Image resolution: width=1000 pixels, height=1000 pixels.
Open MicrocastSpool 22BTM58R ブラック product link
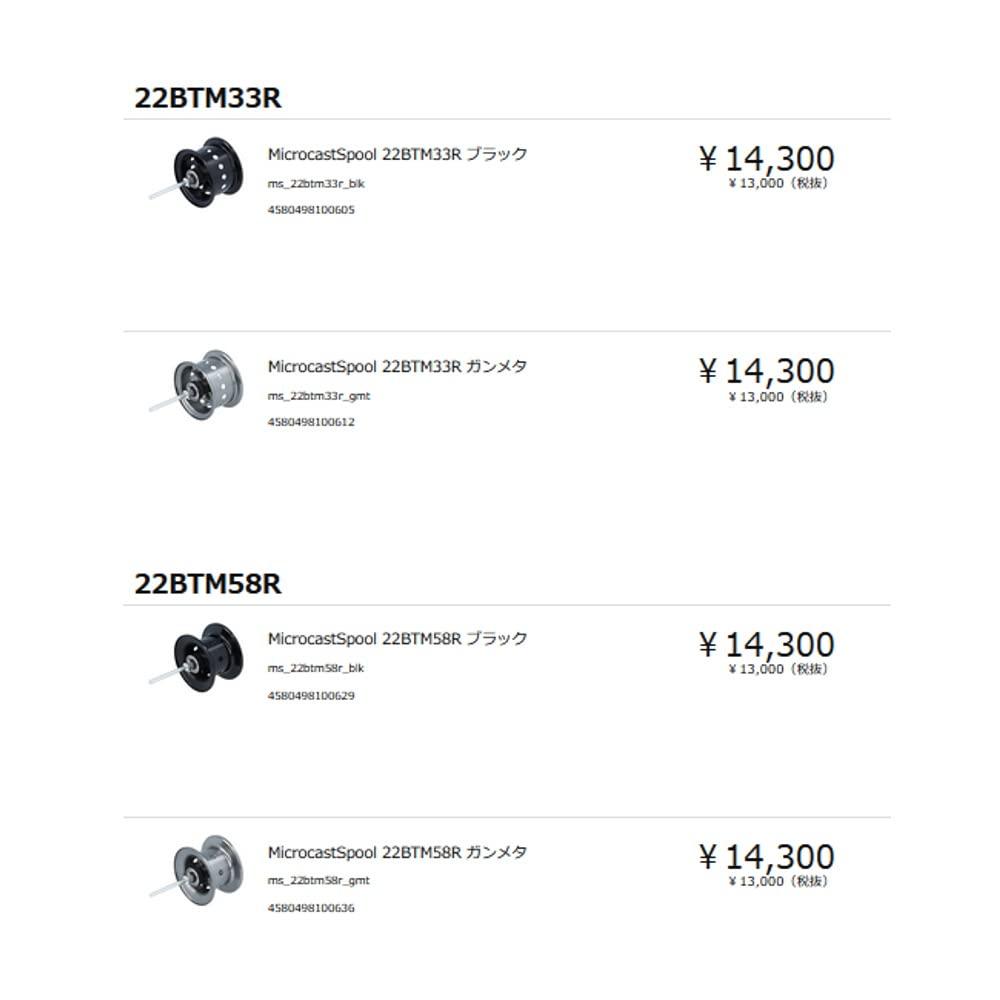tap(397, 639)
